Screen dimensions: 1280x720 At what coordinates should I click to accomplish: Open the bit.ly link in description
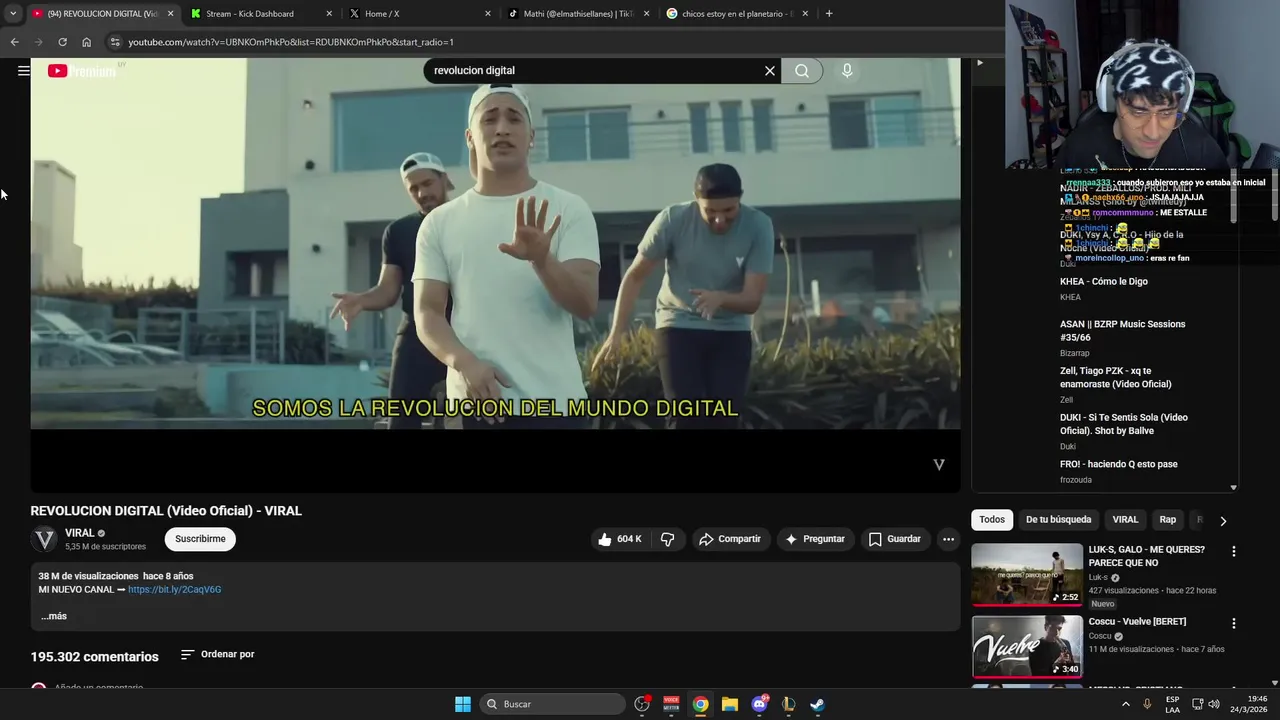[x=174, y=590]
